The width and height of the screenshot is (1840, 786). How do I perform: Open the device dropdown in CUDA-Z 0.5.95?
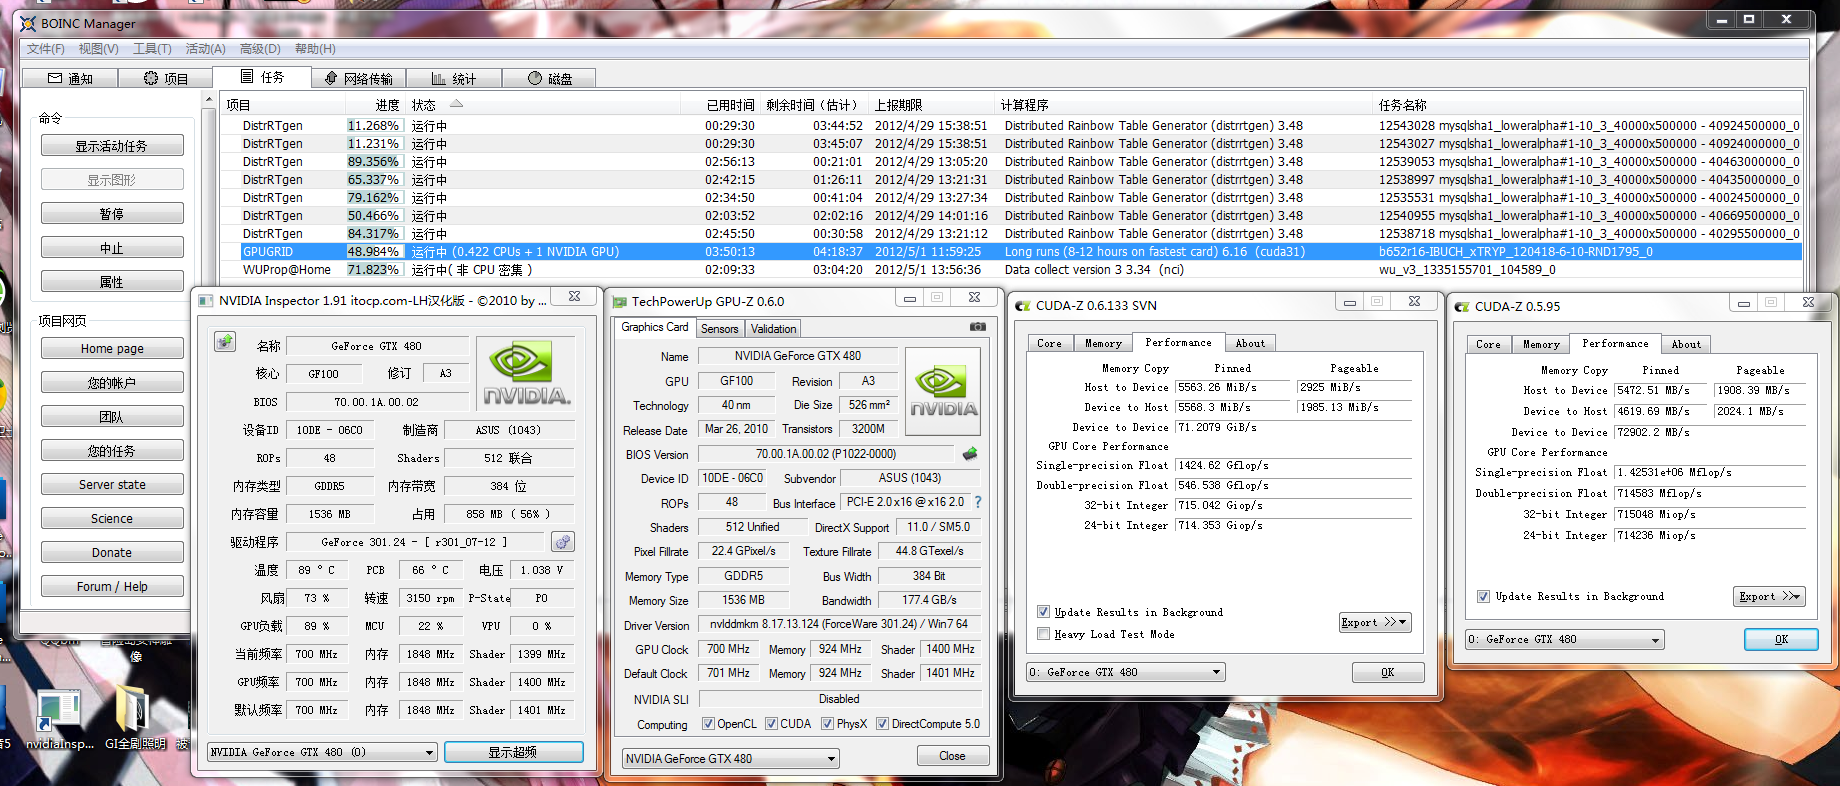coord(1565,639)
